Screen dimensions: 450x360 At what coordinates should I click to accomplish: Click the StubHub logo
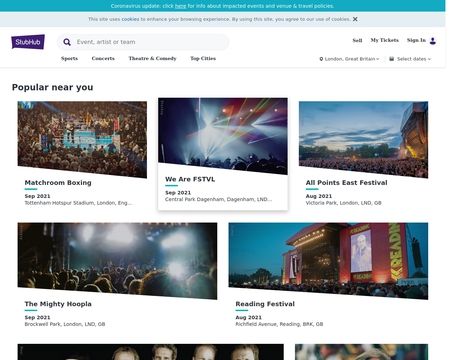pos(28,42)
